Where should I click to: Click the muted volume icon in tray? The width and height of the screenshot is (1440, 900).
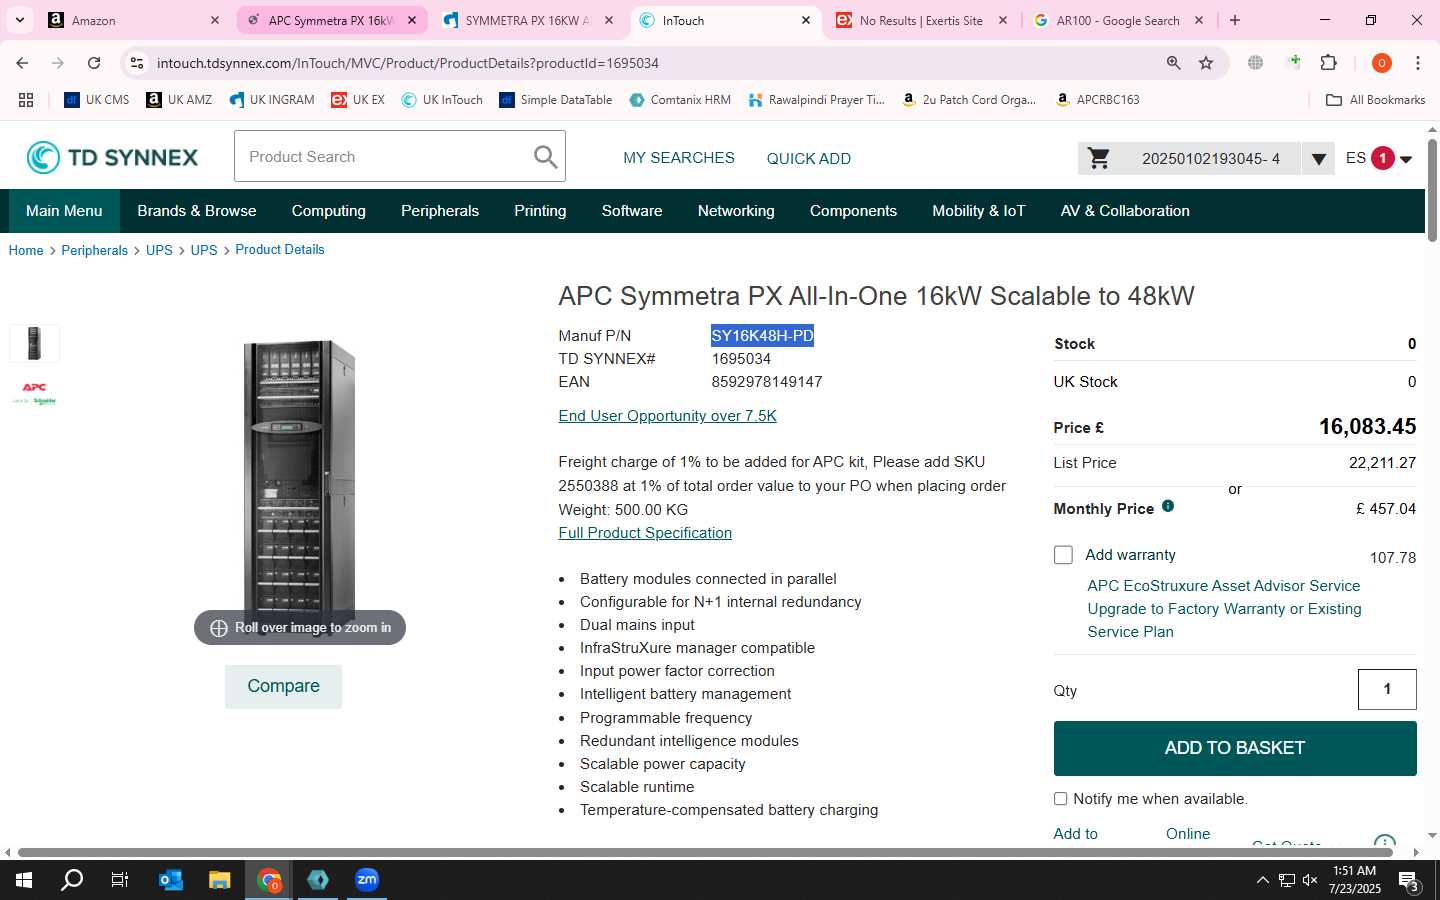1310,880
